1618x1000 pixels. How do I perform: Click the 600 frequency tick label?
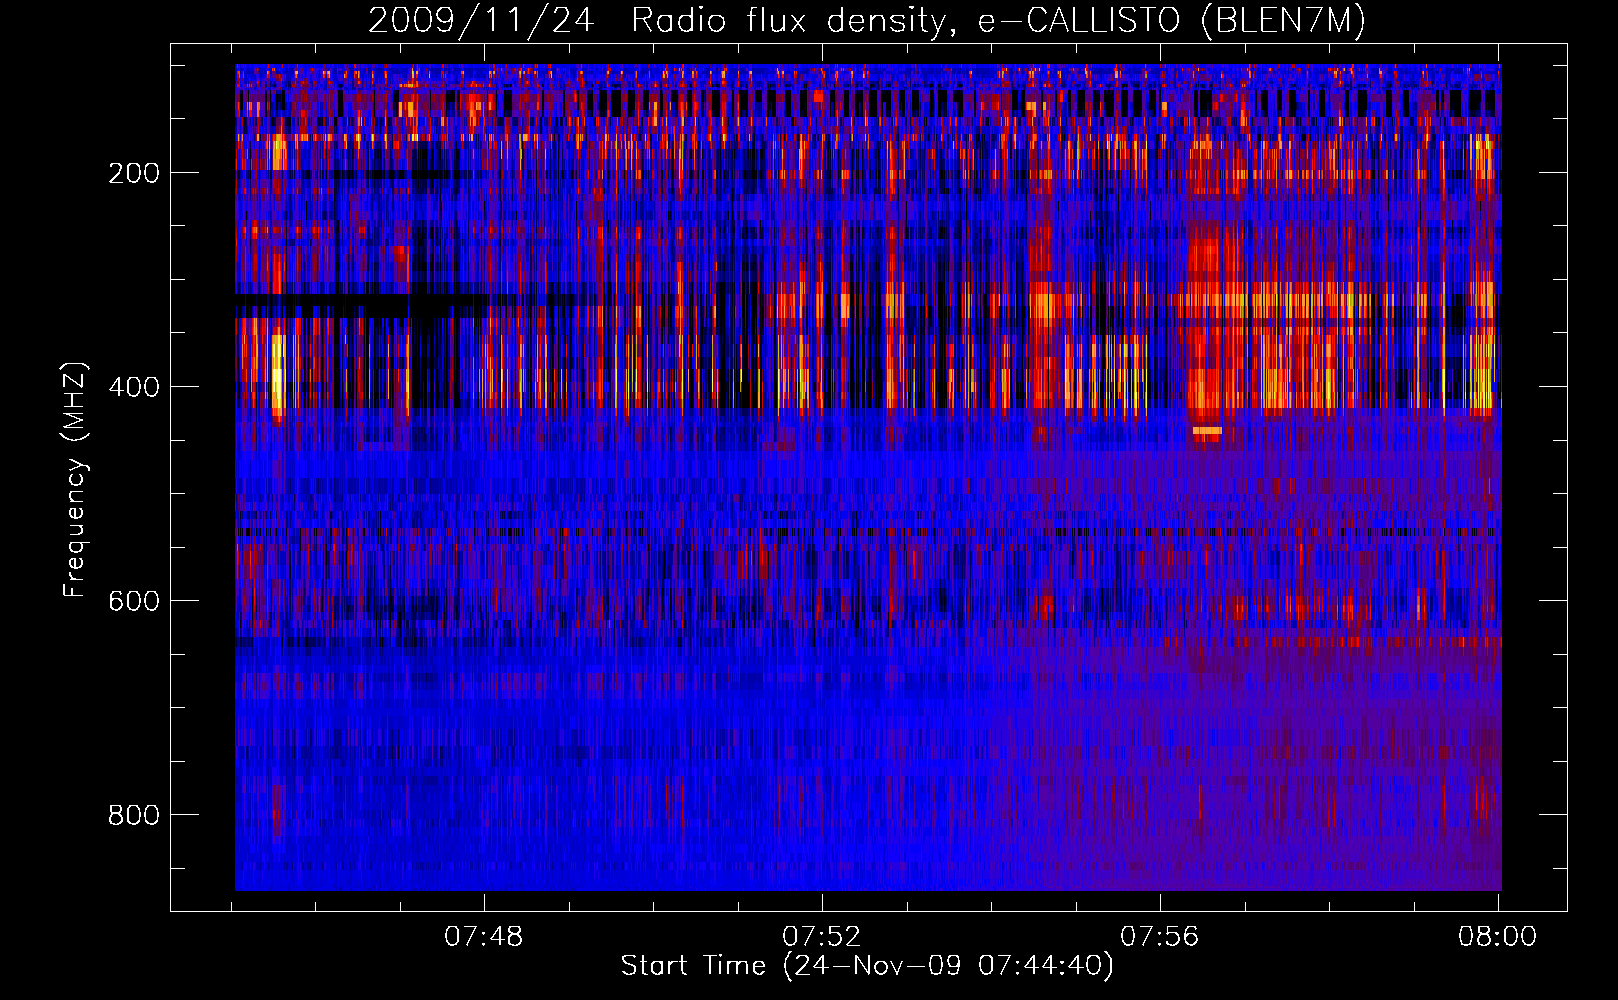pos(134,601)
